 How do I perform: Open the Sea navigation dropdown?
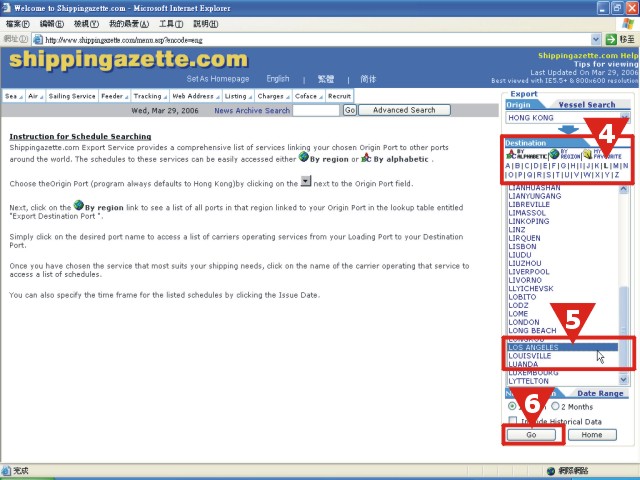click(x=13, y=96)
